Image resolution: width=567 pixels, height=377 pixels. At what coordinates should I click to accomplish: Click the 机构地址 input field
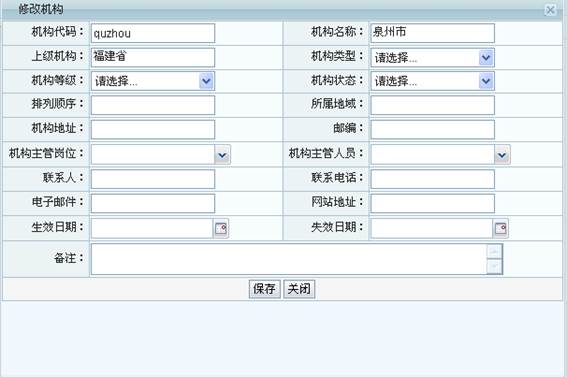coord(153,129)
